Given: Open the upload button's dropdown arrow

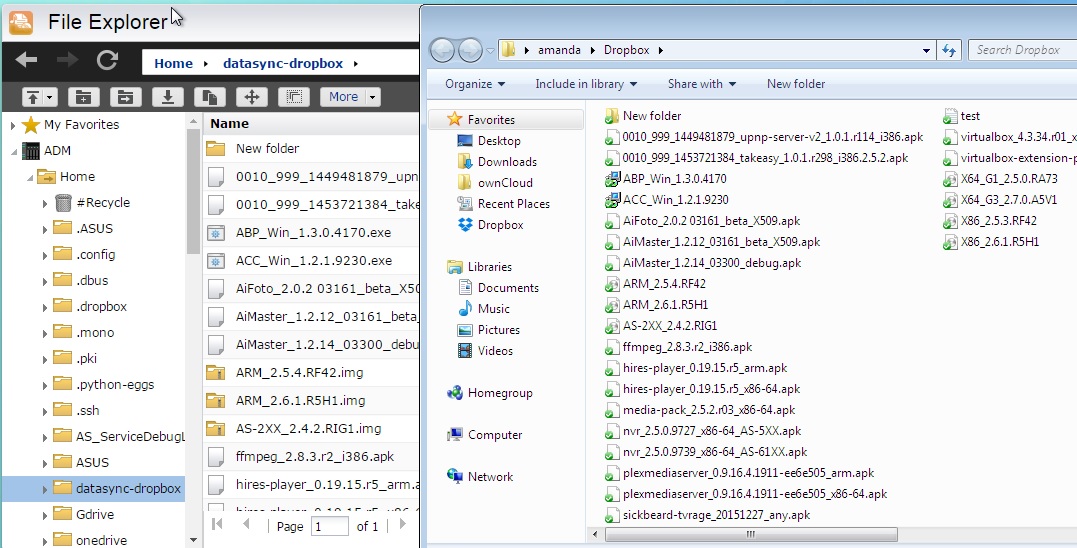Looking at the screenshot, I should pyautogui.click(x=49, y=97).
